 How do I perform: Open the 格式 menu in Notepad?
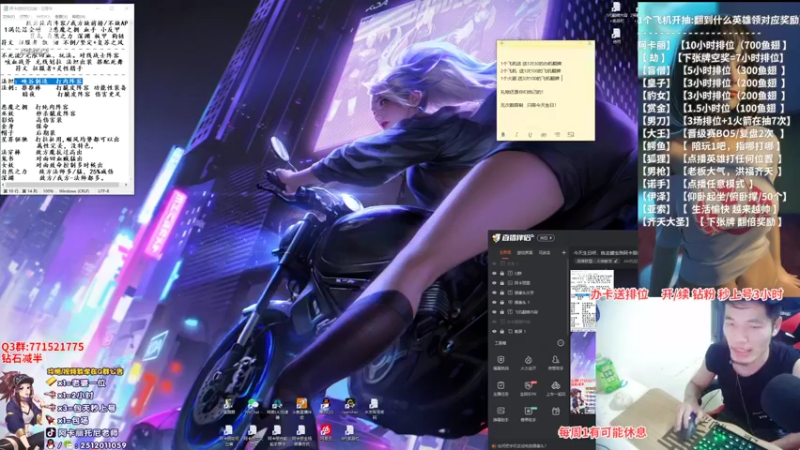pos(42,16)
